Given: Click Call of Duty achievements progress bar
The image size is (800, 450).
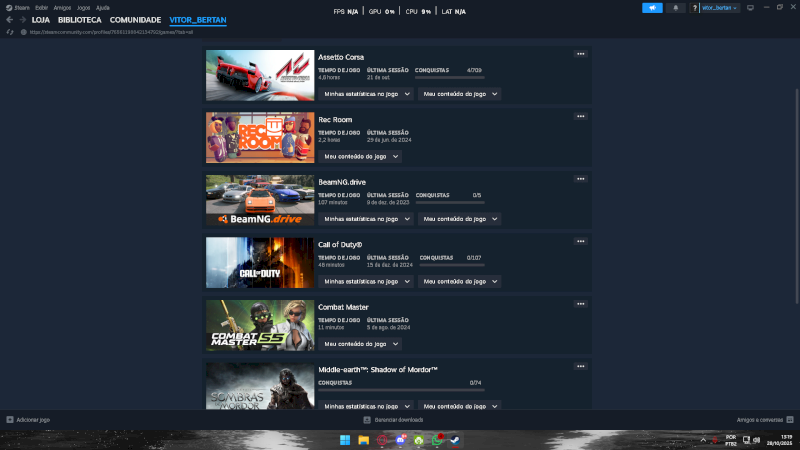Looking at the screenshot, I should pos(452,265).
